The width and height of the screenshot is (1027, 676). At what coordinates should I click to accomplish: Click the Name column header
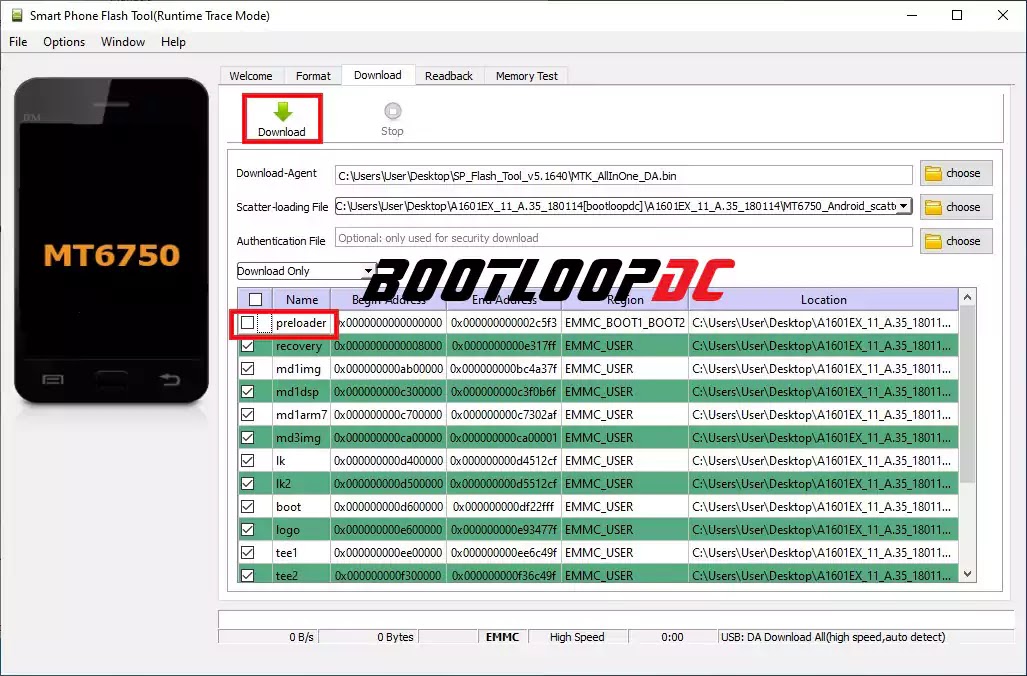pos(302,299)
